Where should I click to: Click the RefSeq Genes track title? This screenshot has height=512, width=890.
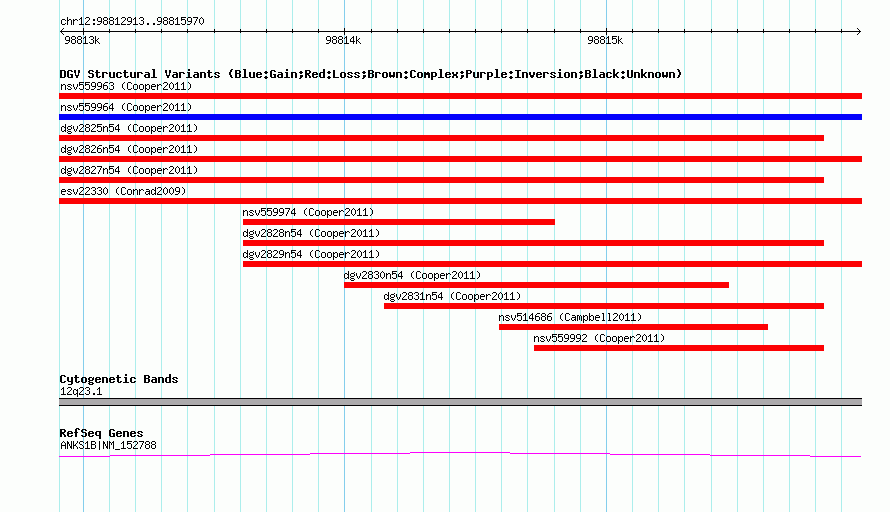101,433
